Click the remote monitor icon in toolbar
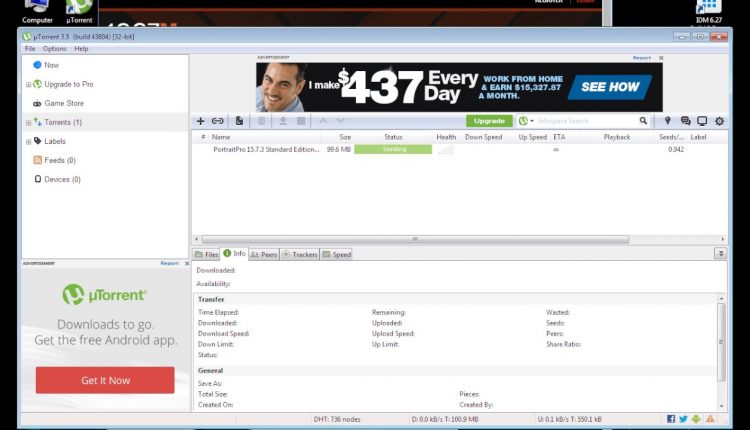Screen dimensions: 750x430 pos(702,121)
